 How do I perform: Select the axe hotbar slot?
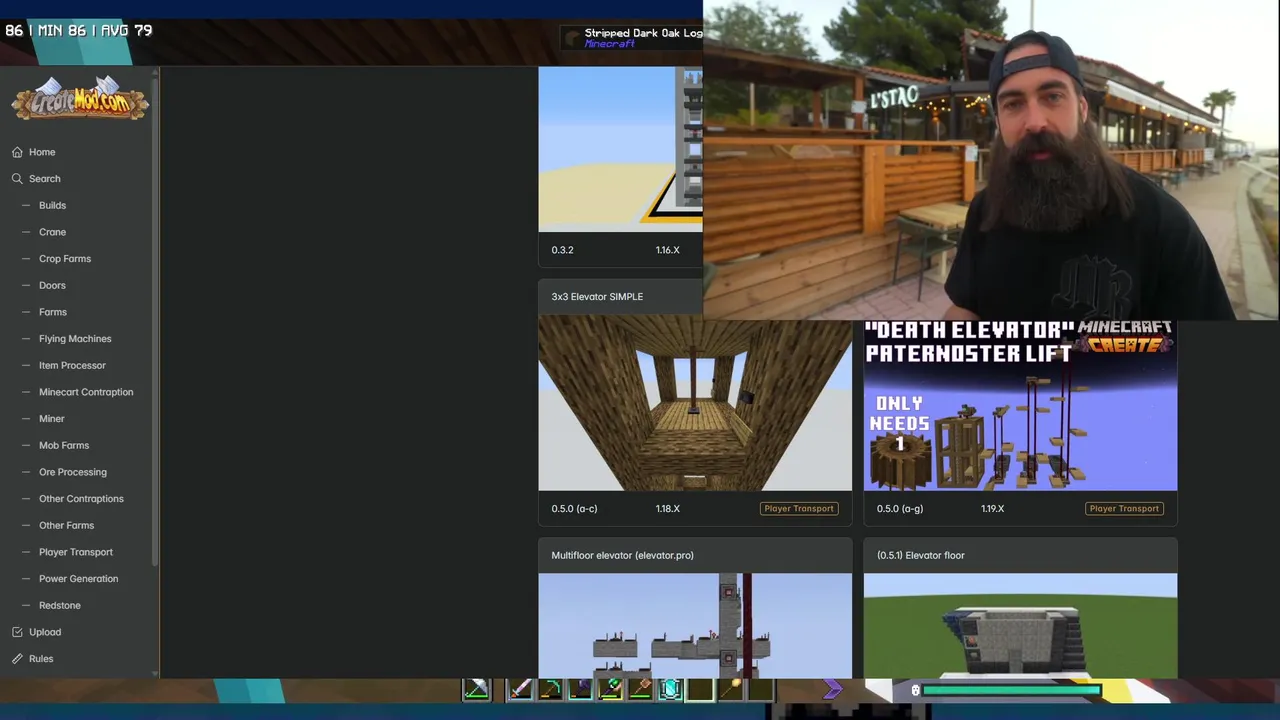click(580, 689)
